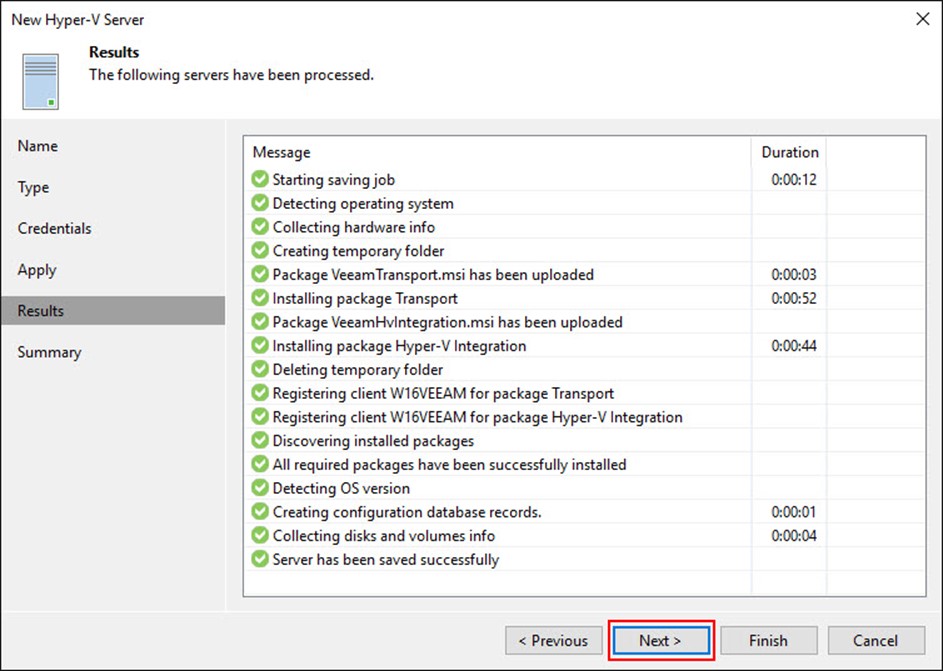Viewport: 943px width, 671px height.
Task: Click the server icon in the header
Action: [40, 82]
